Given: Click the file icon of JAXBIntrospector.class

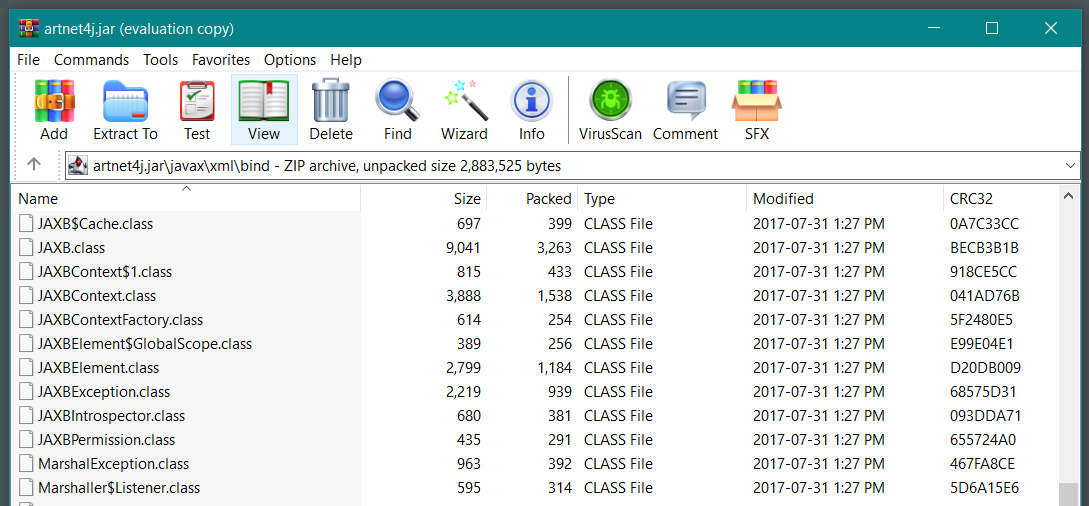Looking at the screenshot, I should (x=26, y=416).
